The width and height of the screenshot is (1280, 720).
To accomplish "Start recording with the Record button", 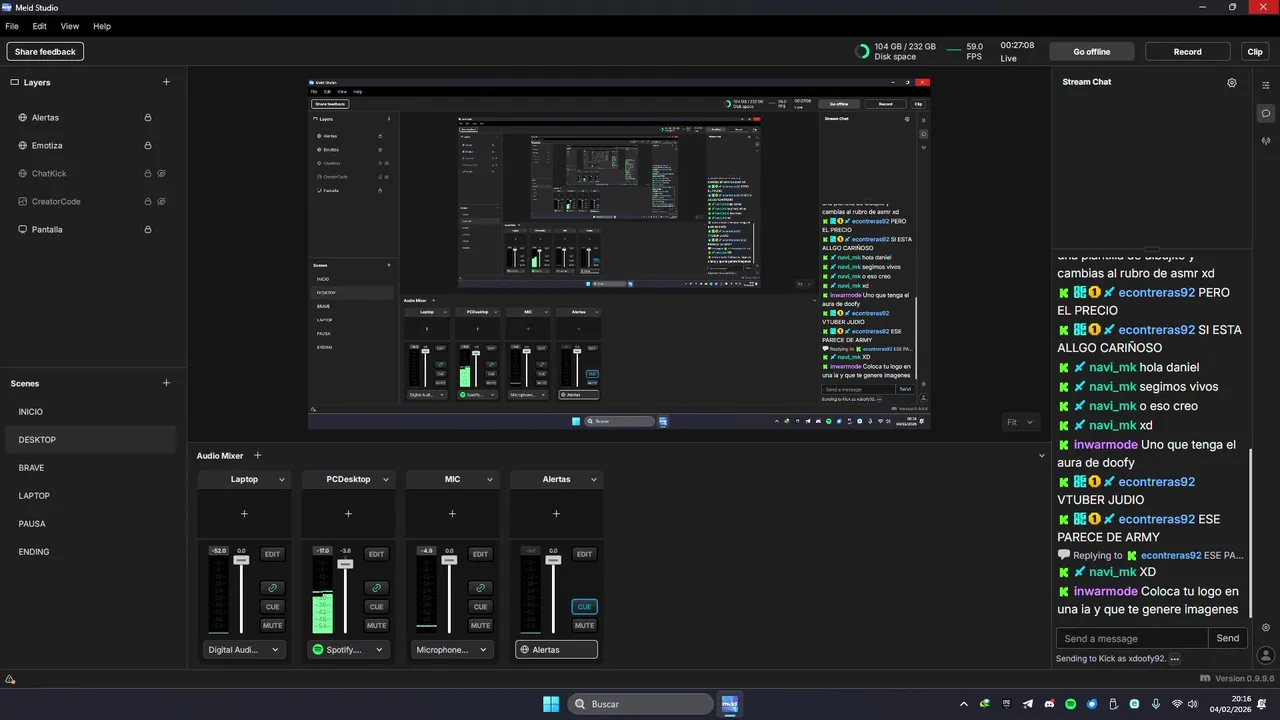I will (x=1188, y=52).
